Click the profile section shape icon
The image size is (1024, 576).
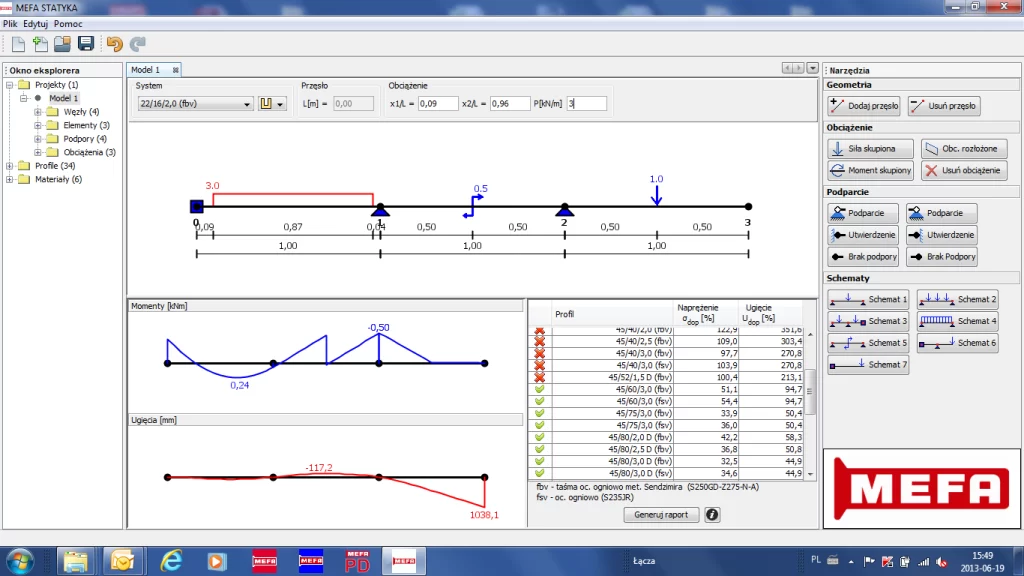266,104
